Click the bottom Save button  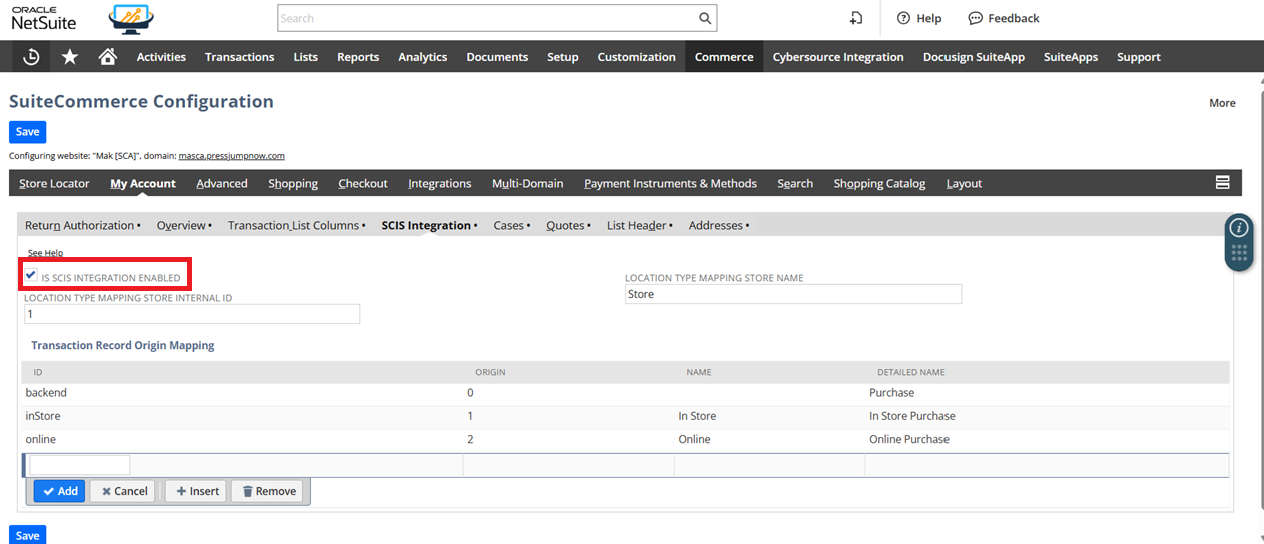[x=28, y=535]
